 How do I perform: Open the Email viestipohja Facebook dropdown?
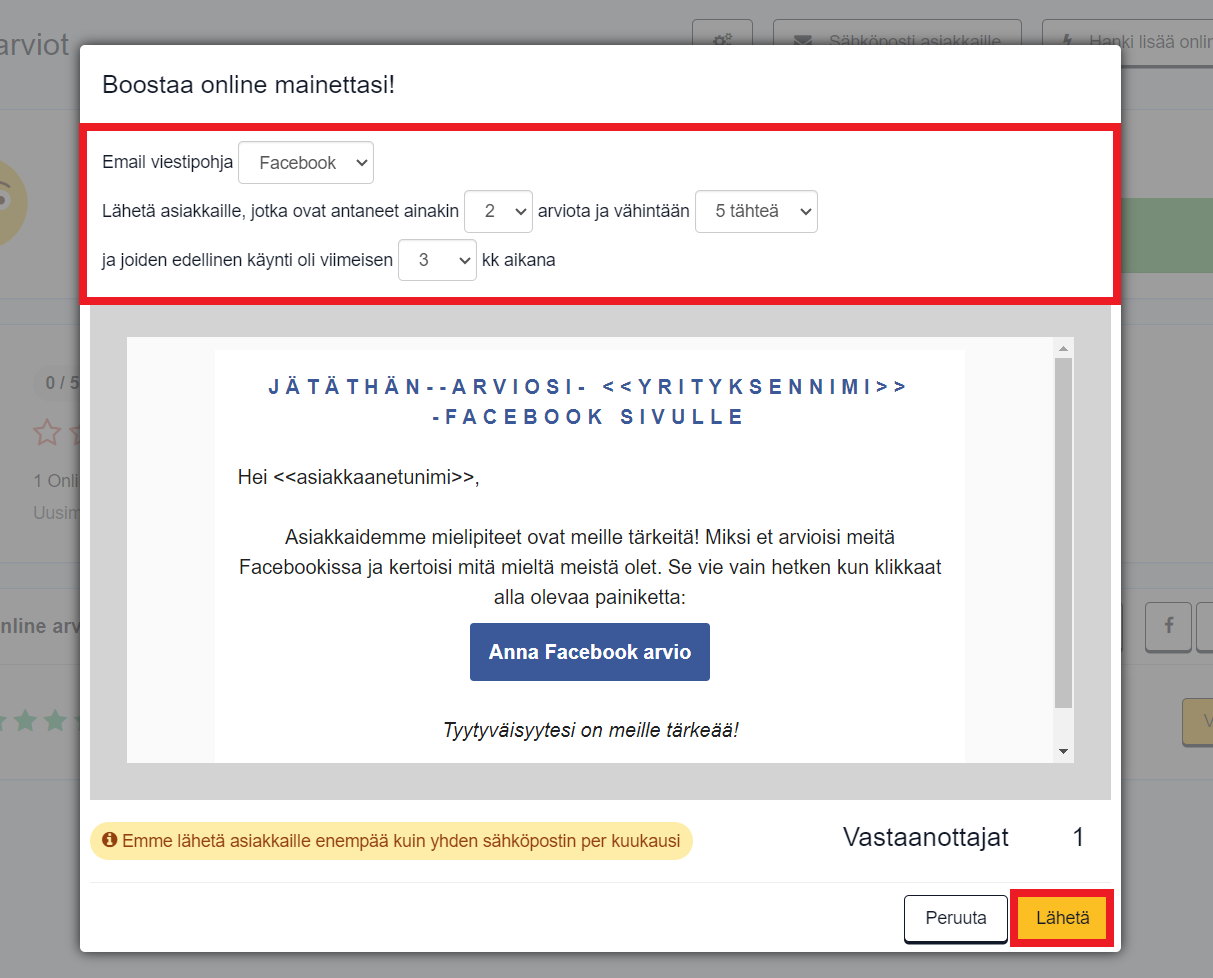(306, 163)
